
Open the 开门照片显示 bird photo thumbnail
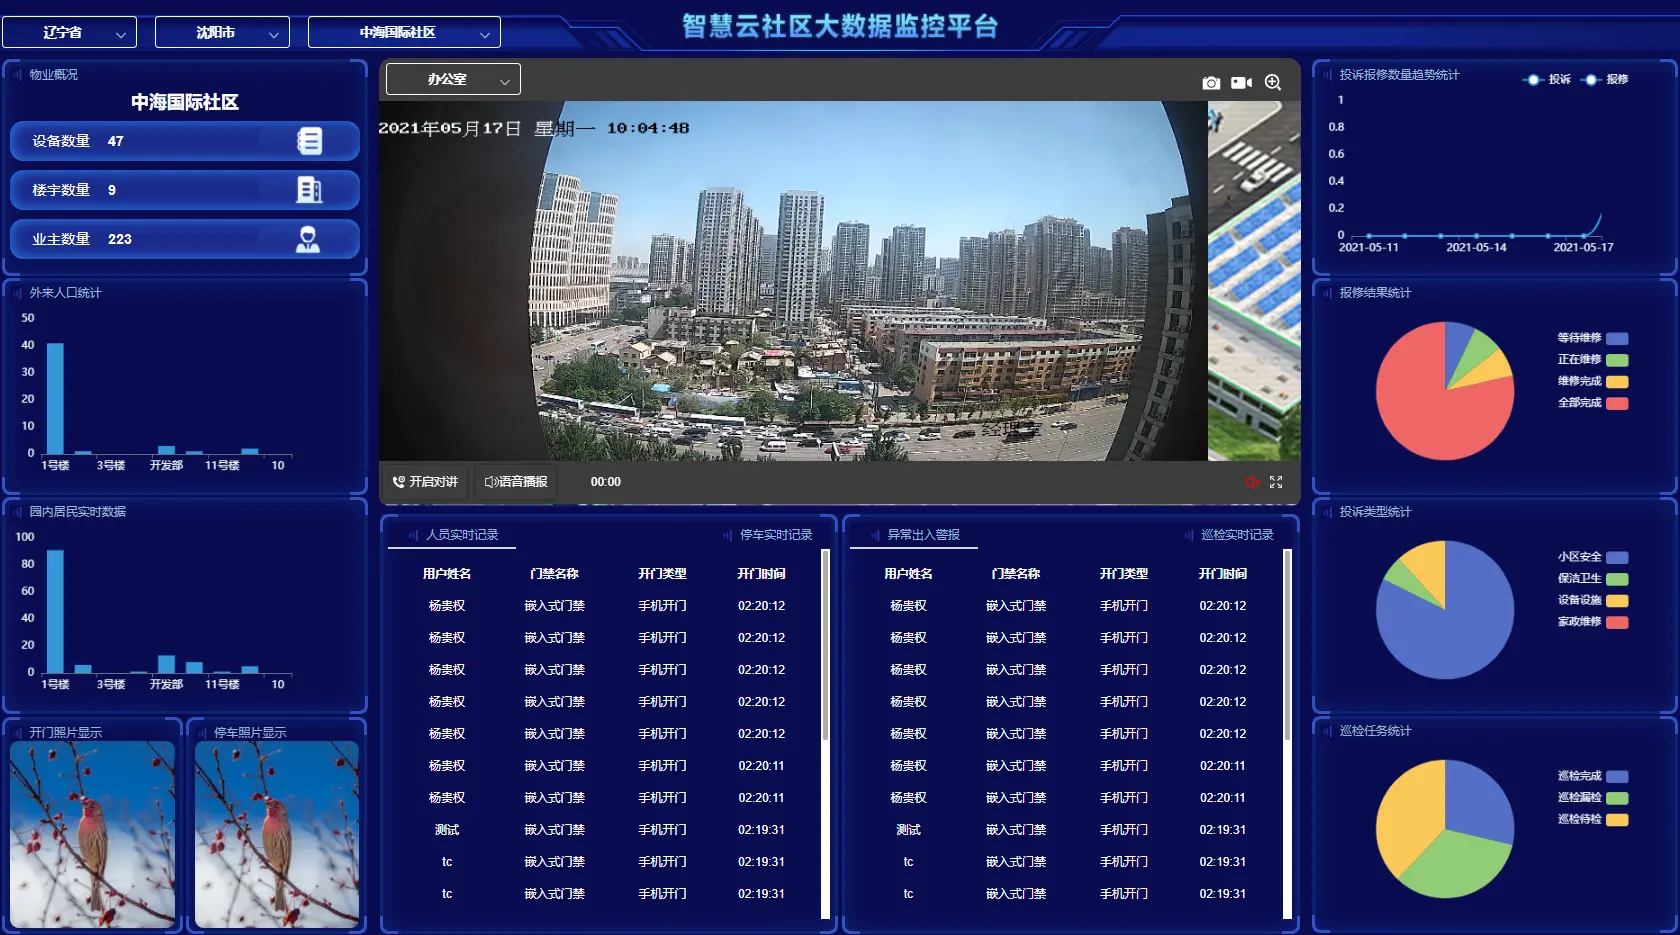click(92, 834)
